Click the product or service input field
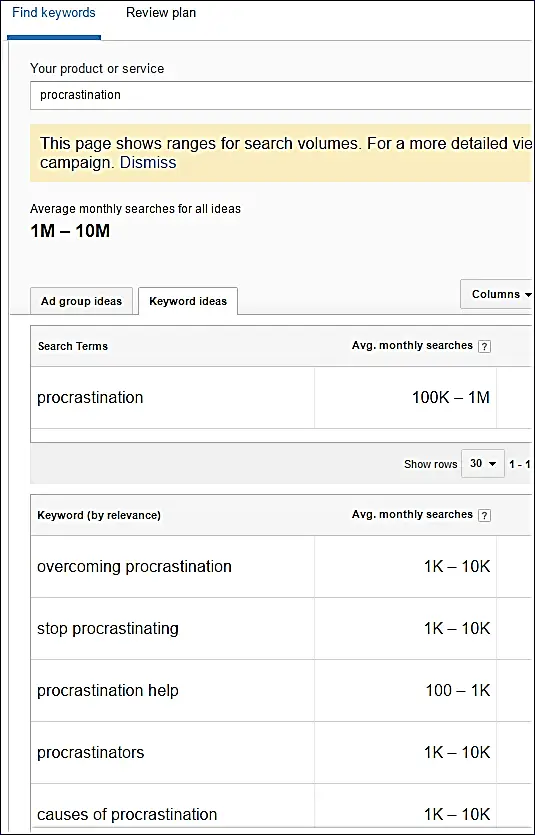The image size is (535, 835). [x=281, y=95]
